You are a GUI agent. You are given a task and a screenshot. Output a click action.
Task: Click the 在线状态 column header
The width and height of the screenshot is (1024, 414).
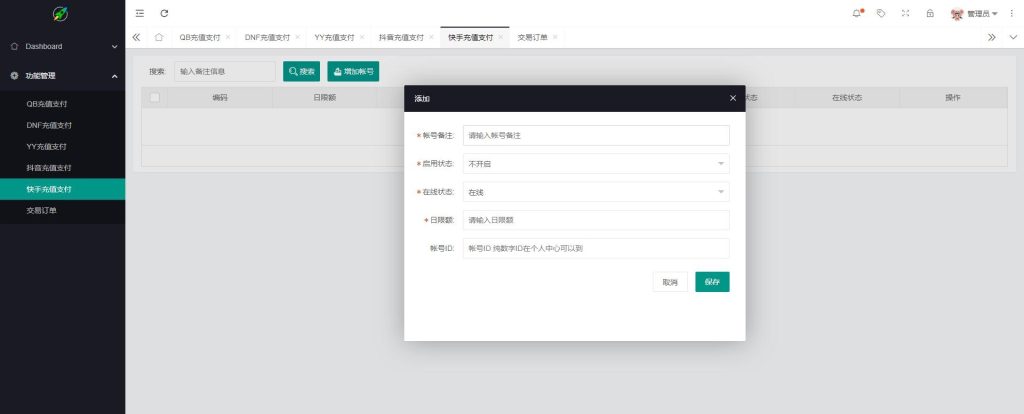[x=847, y=97]
